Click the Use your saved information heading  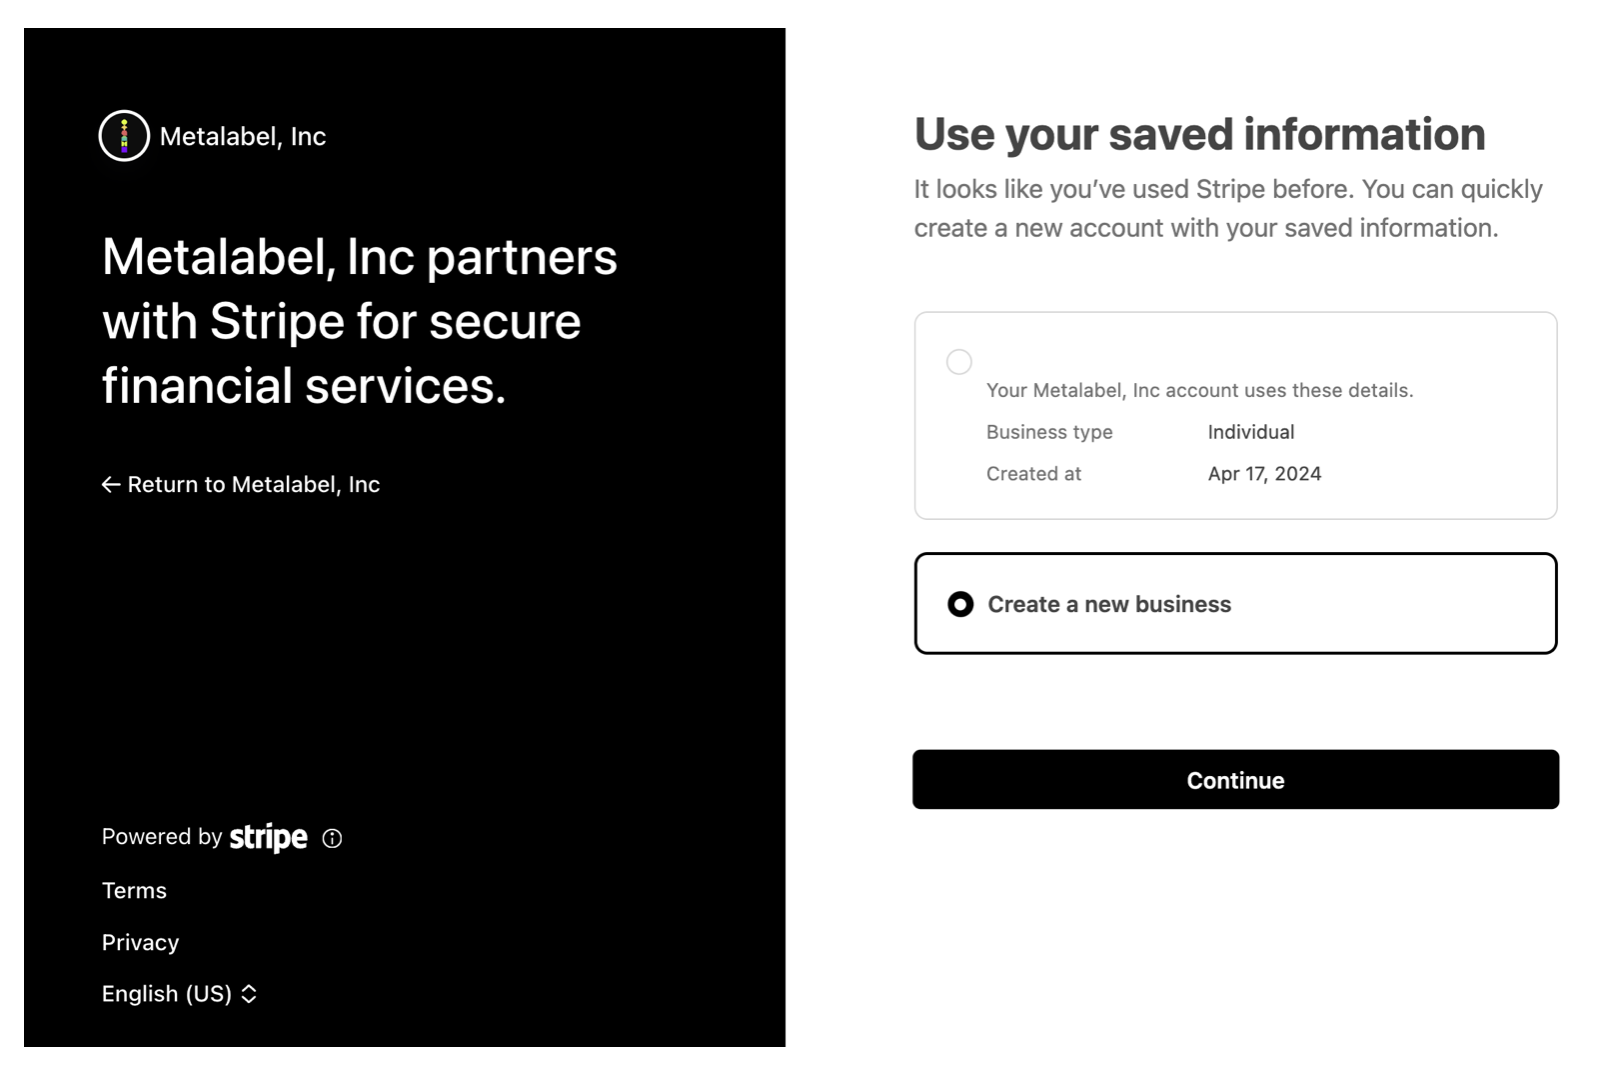(1200, 135)
